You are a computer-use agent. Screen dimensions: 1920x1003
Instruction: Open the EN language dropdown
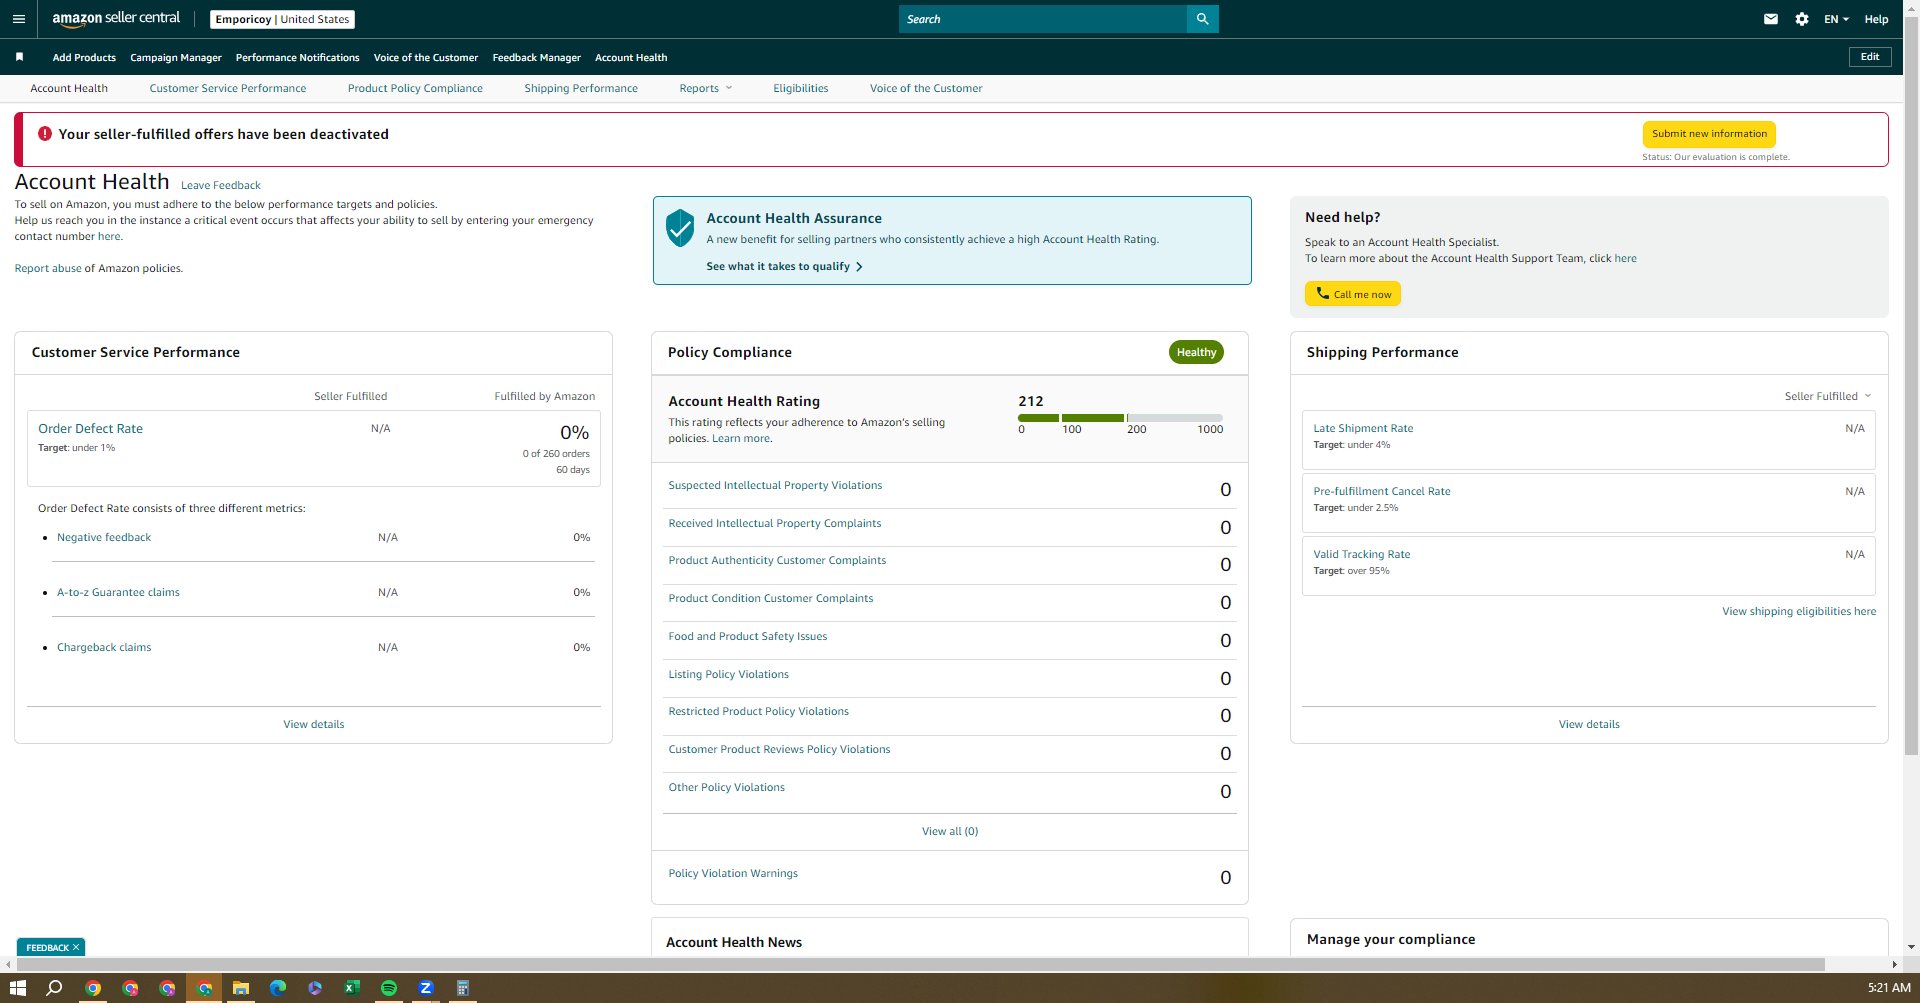coord(1836,19)
